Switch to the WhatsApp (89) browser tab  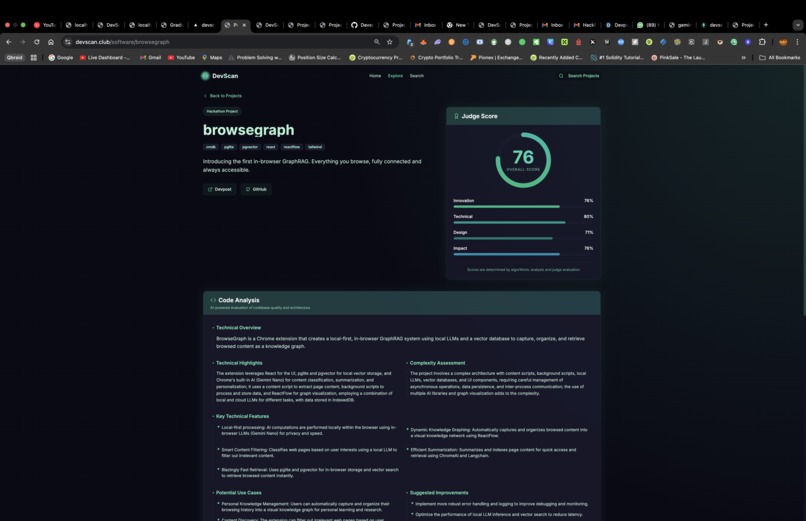(648, 25)
